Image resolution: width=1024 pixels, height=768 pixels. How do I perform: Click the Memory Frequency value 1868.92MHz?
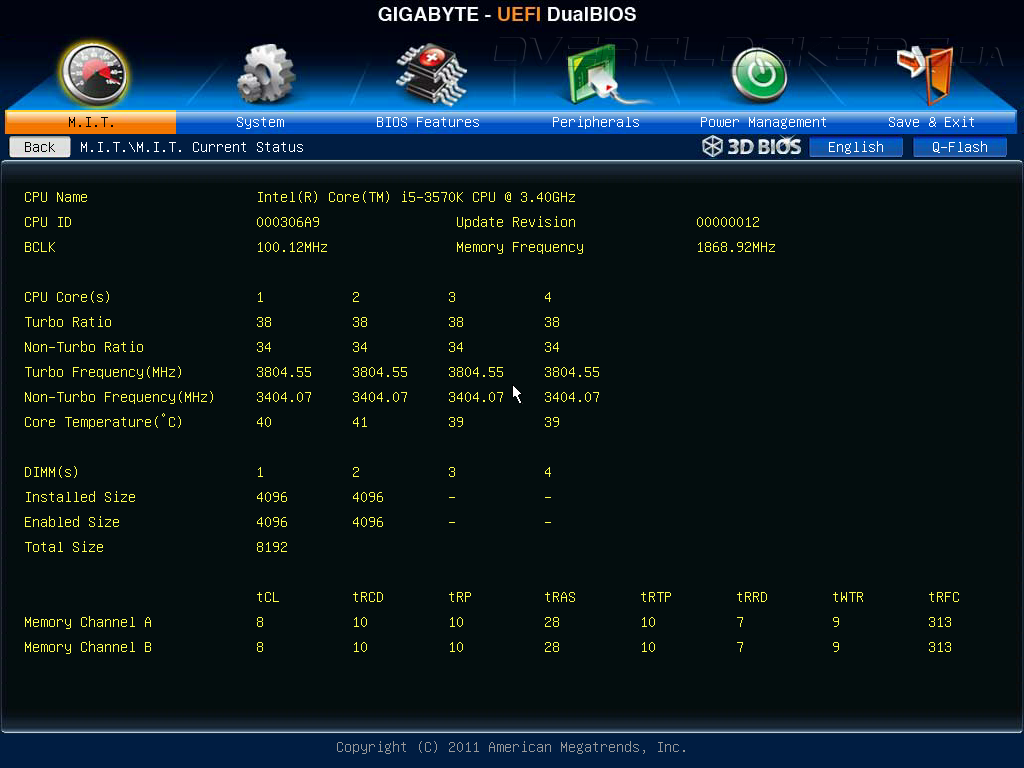736,248
